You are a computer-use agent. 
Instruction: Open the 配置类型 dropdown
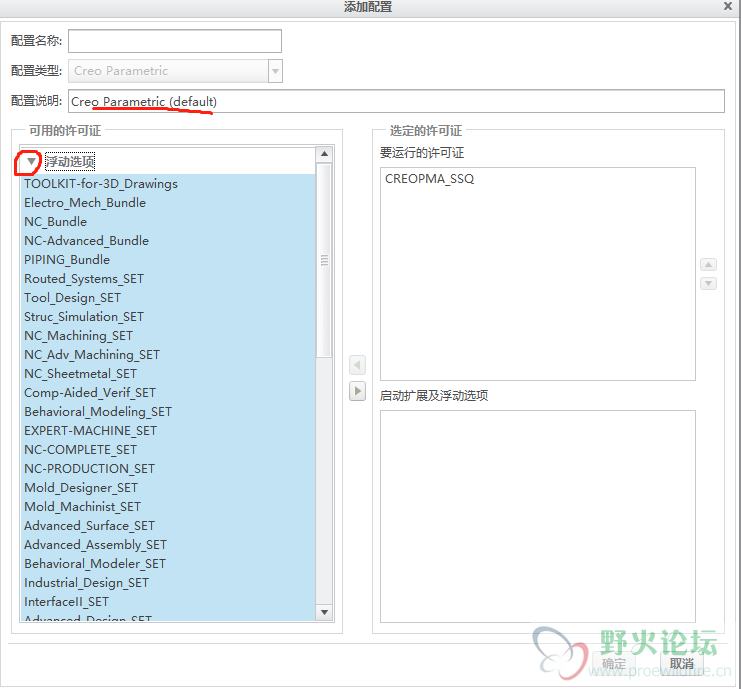pyautogui.click(x=275, y=71)
